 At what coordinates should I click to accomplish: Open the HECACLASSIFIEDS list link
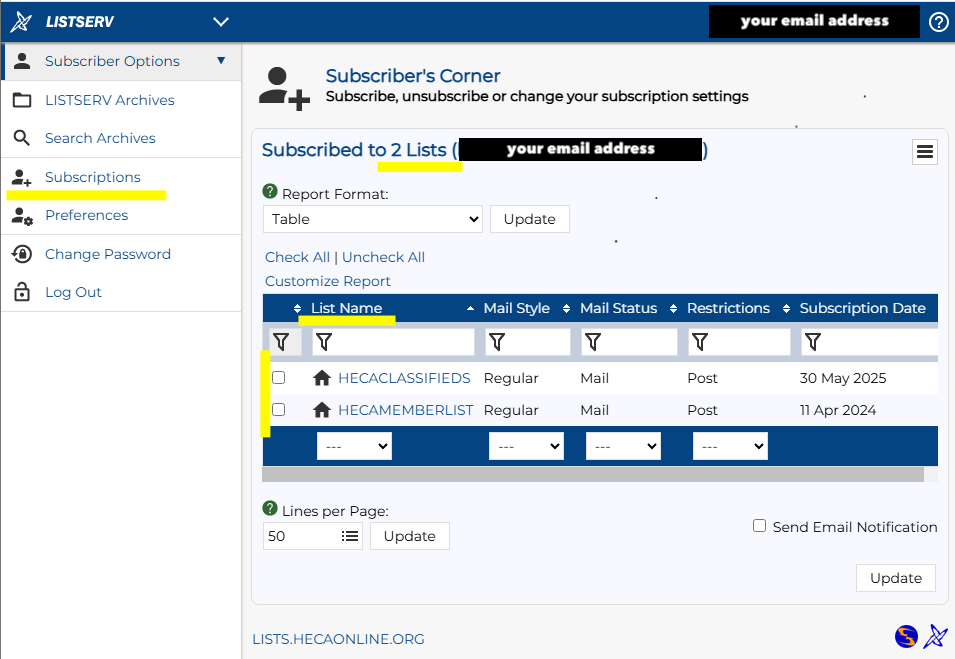(404, 378)
